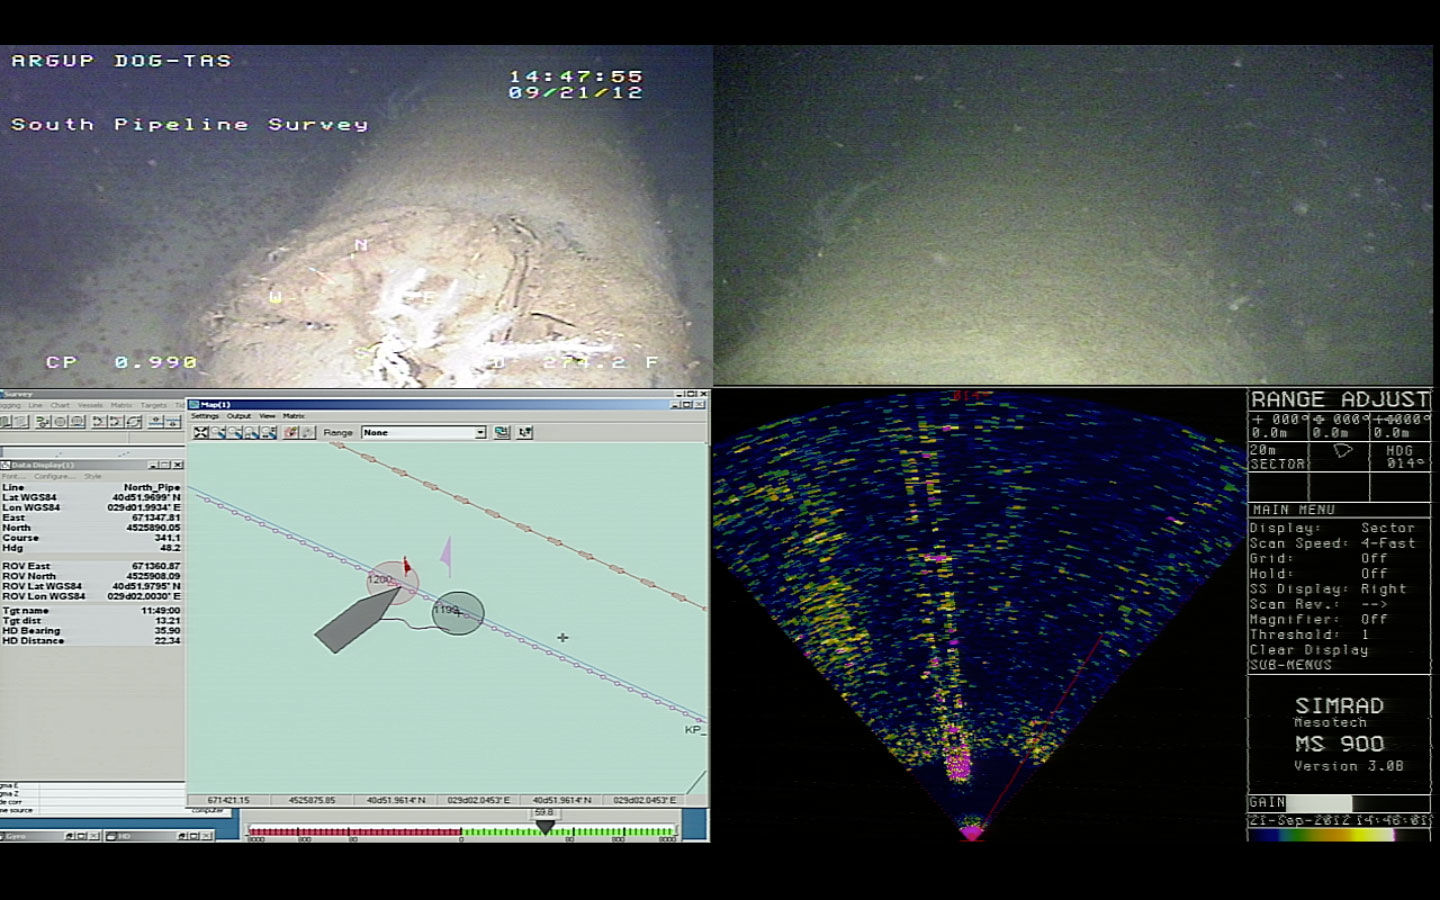Screen dimensions: 1440x900
Task: Click the first magnifier zoom icon in Map toolbar
Action: coord(218,432)
